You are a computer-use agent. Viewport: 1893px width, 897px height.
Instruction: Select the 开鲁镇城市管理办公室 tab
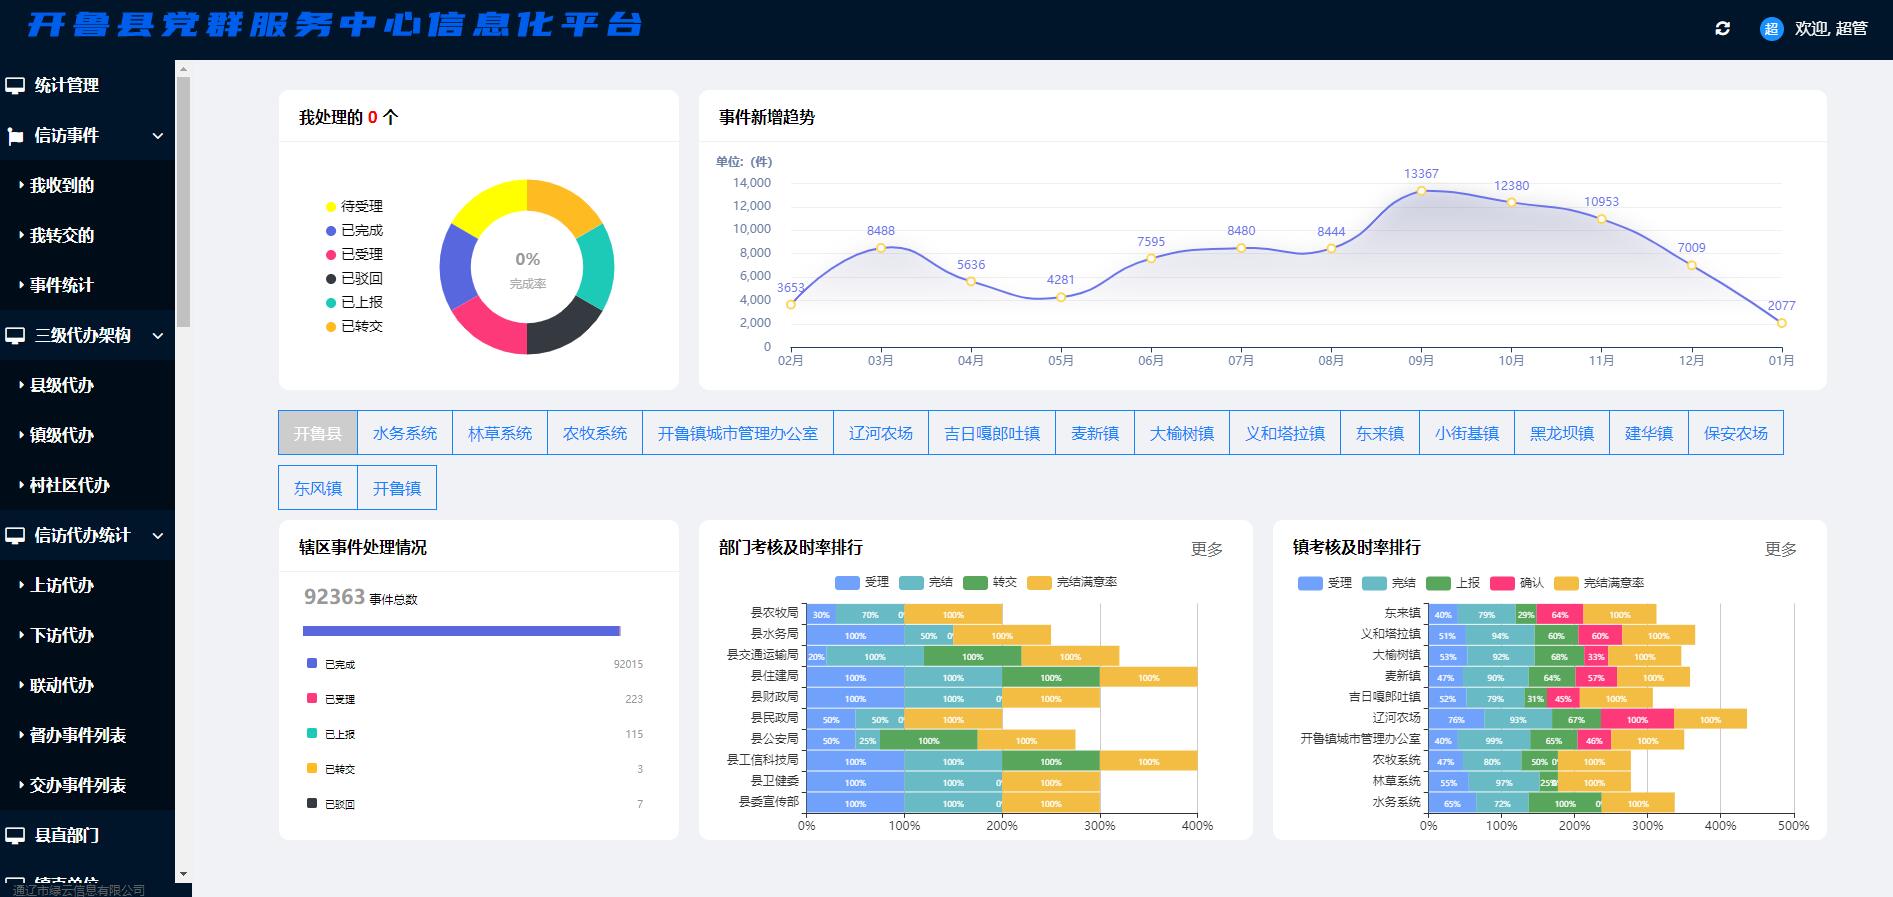click(x=738, y=433)
